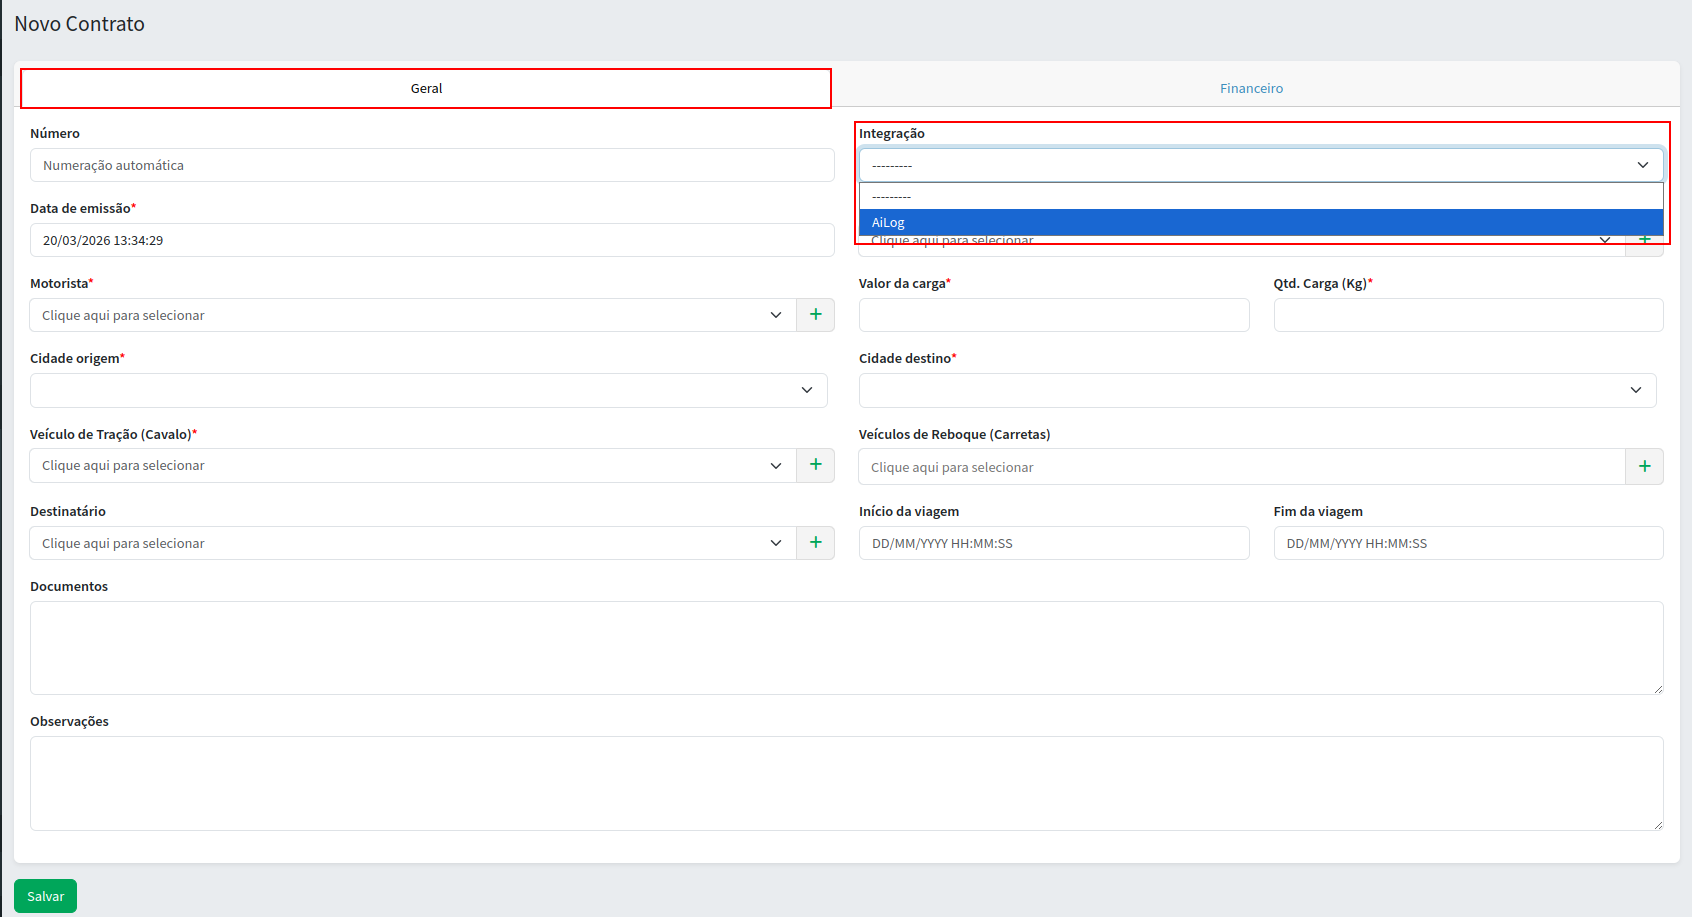Choose the blank dashes option in Integração
This screenshot has height=917, width=1692.
pos(1260,196)
